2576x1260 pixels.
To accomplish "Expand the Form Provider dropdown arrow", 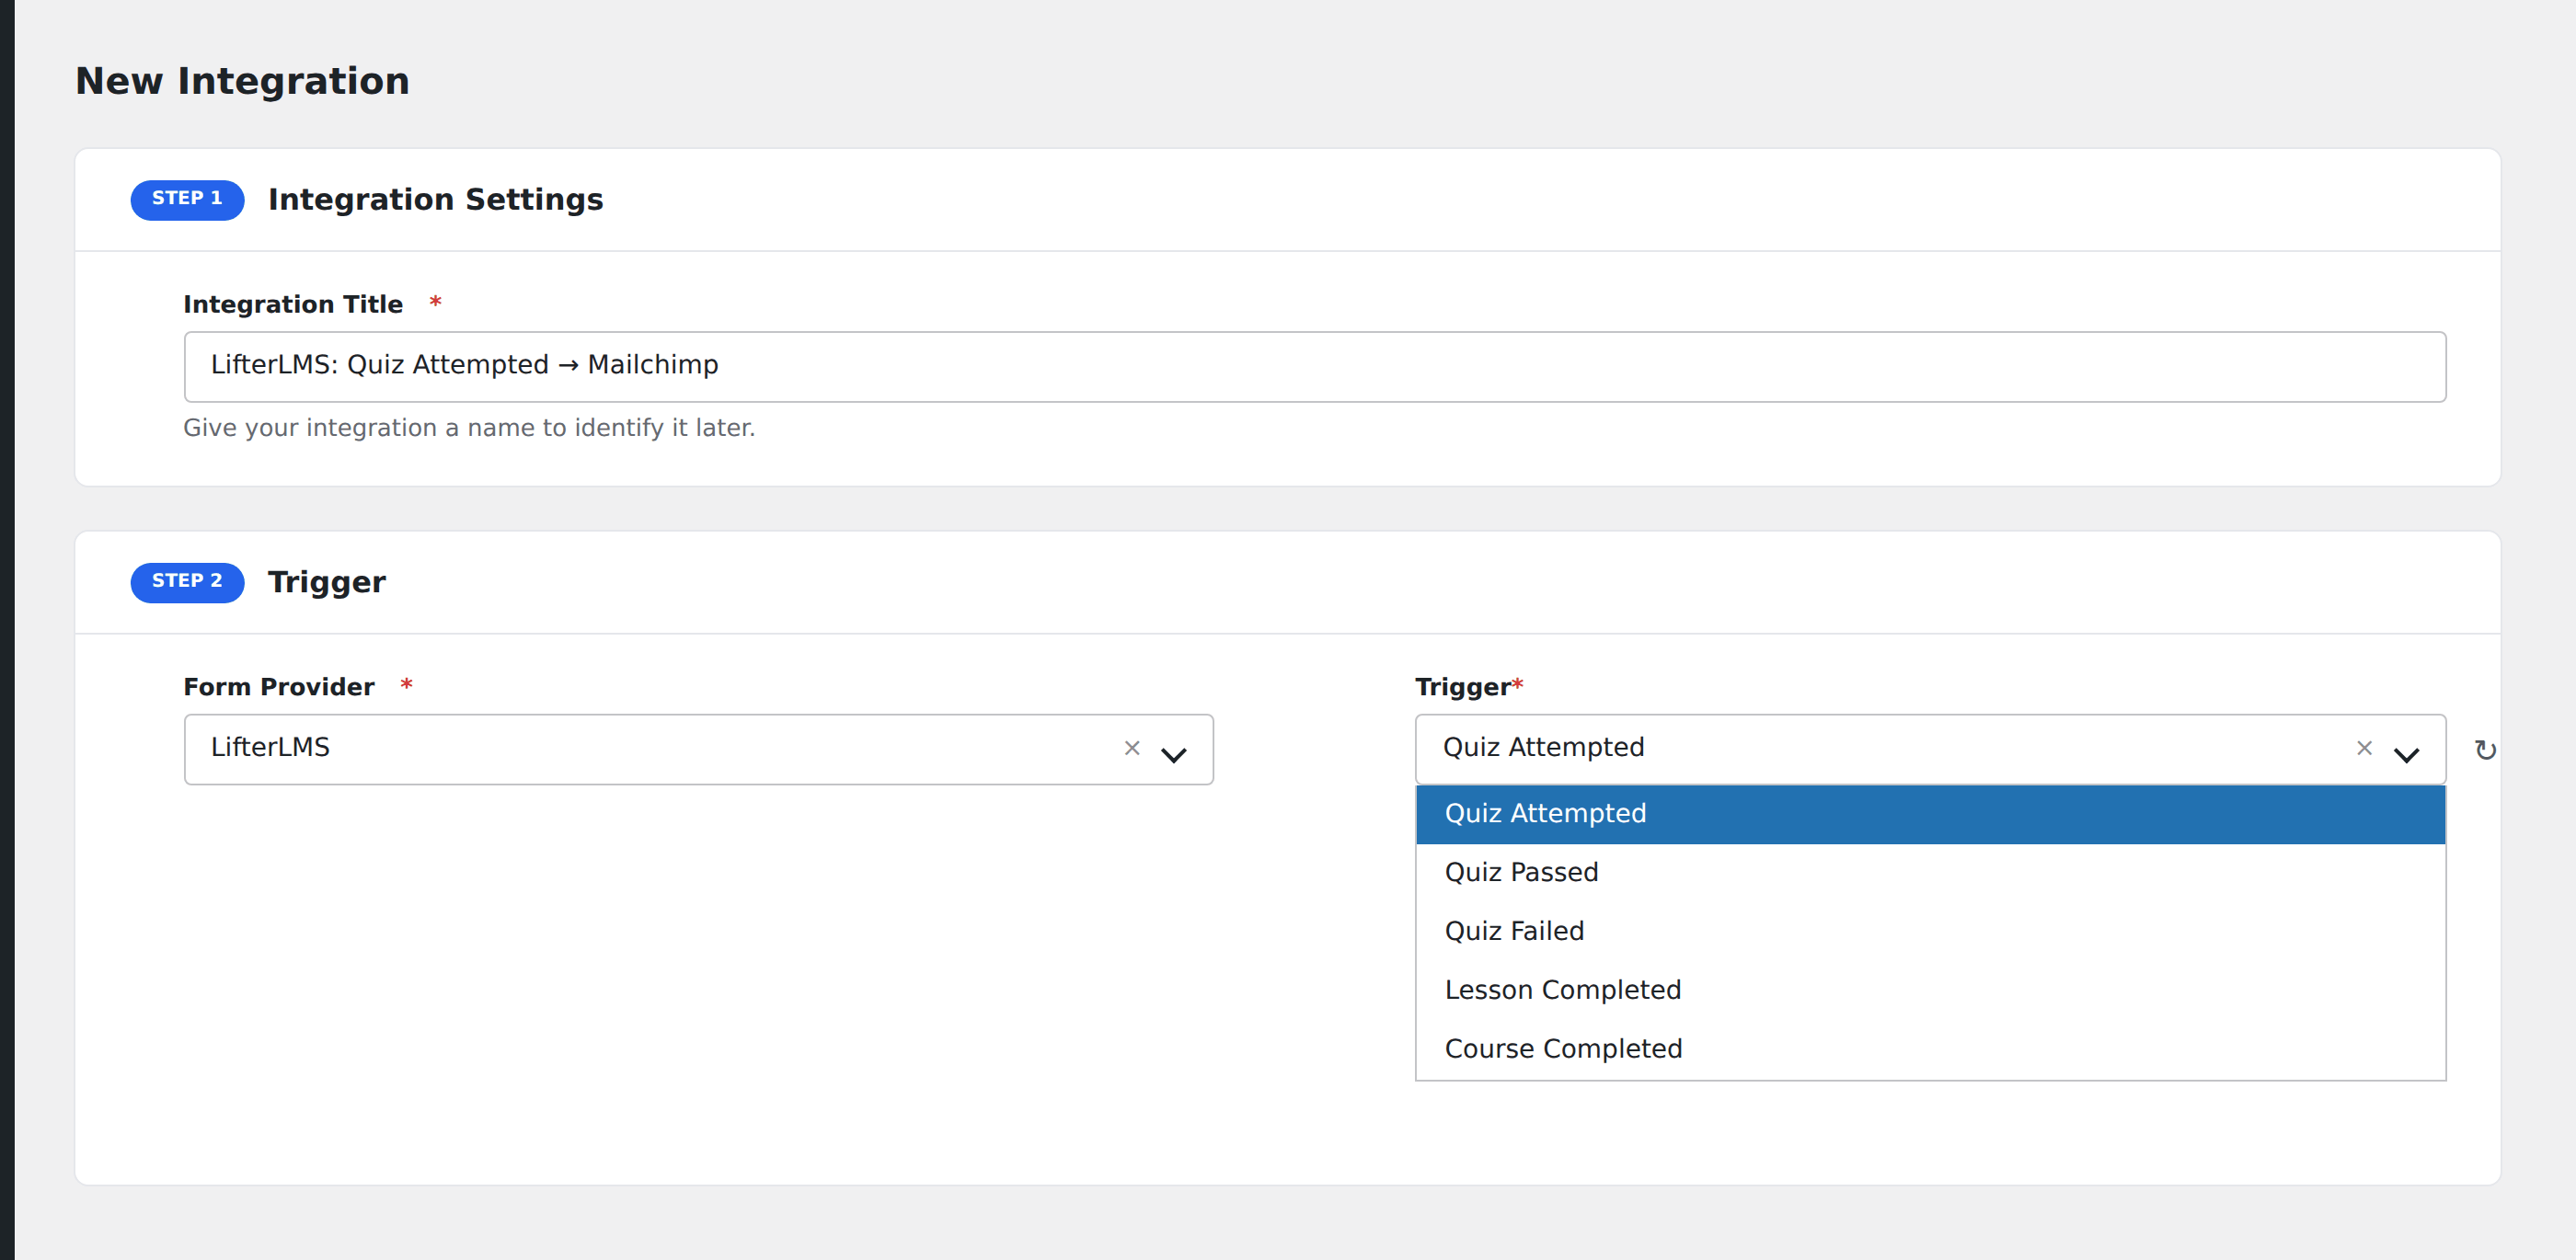I will point(1174,754).
